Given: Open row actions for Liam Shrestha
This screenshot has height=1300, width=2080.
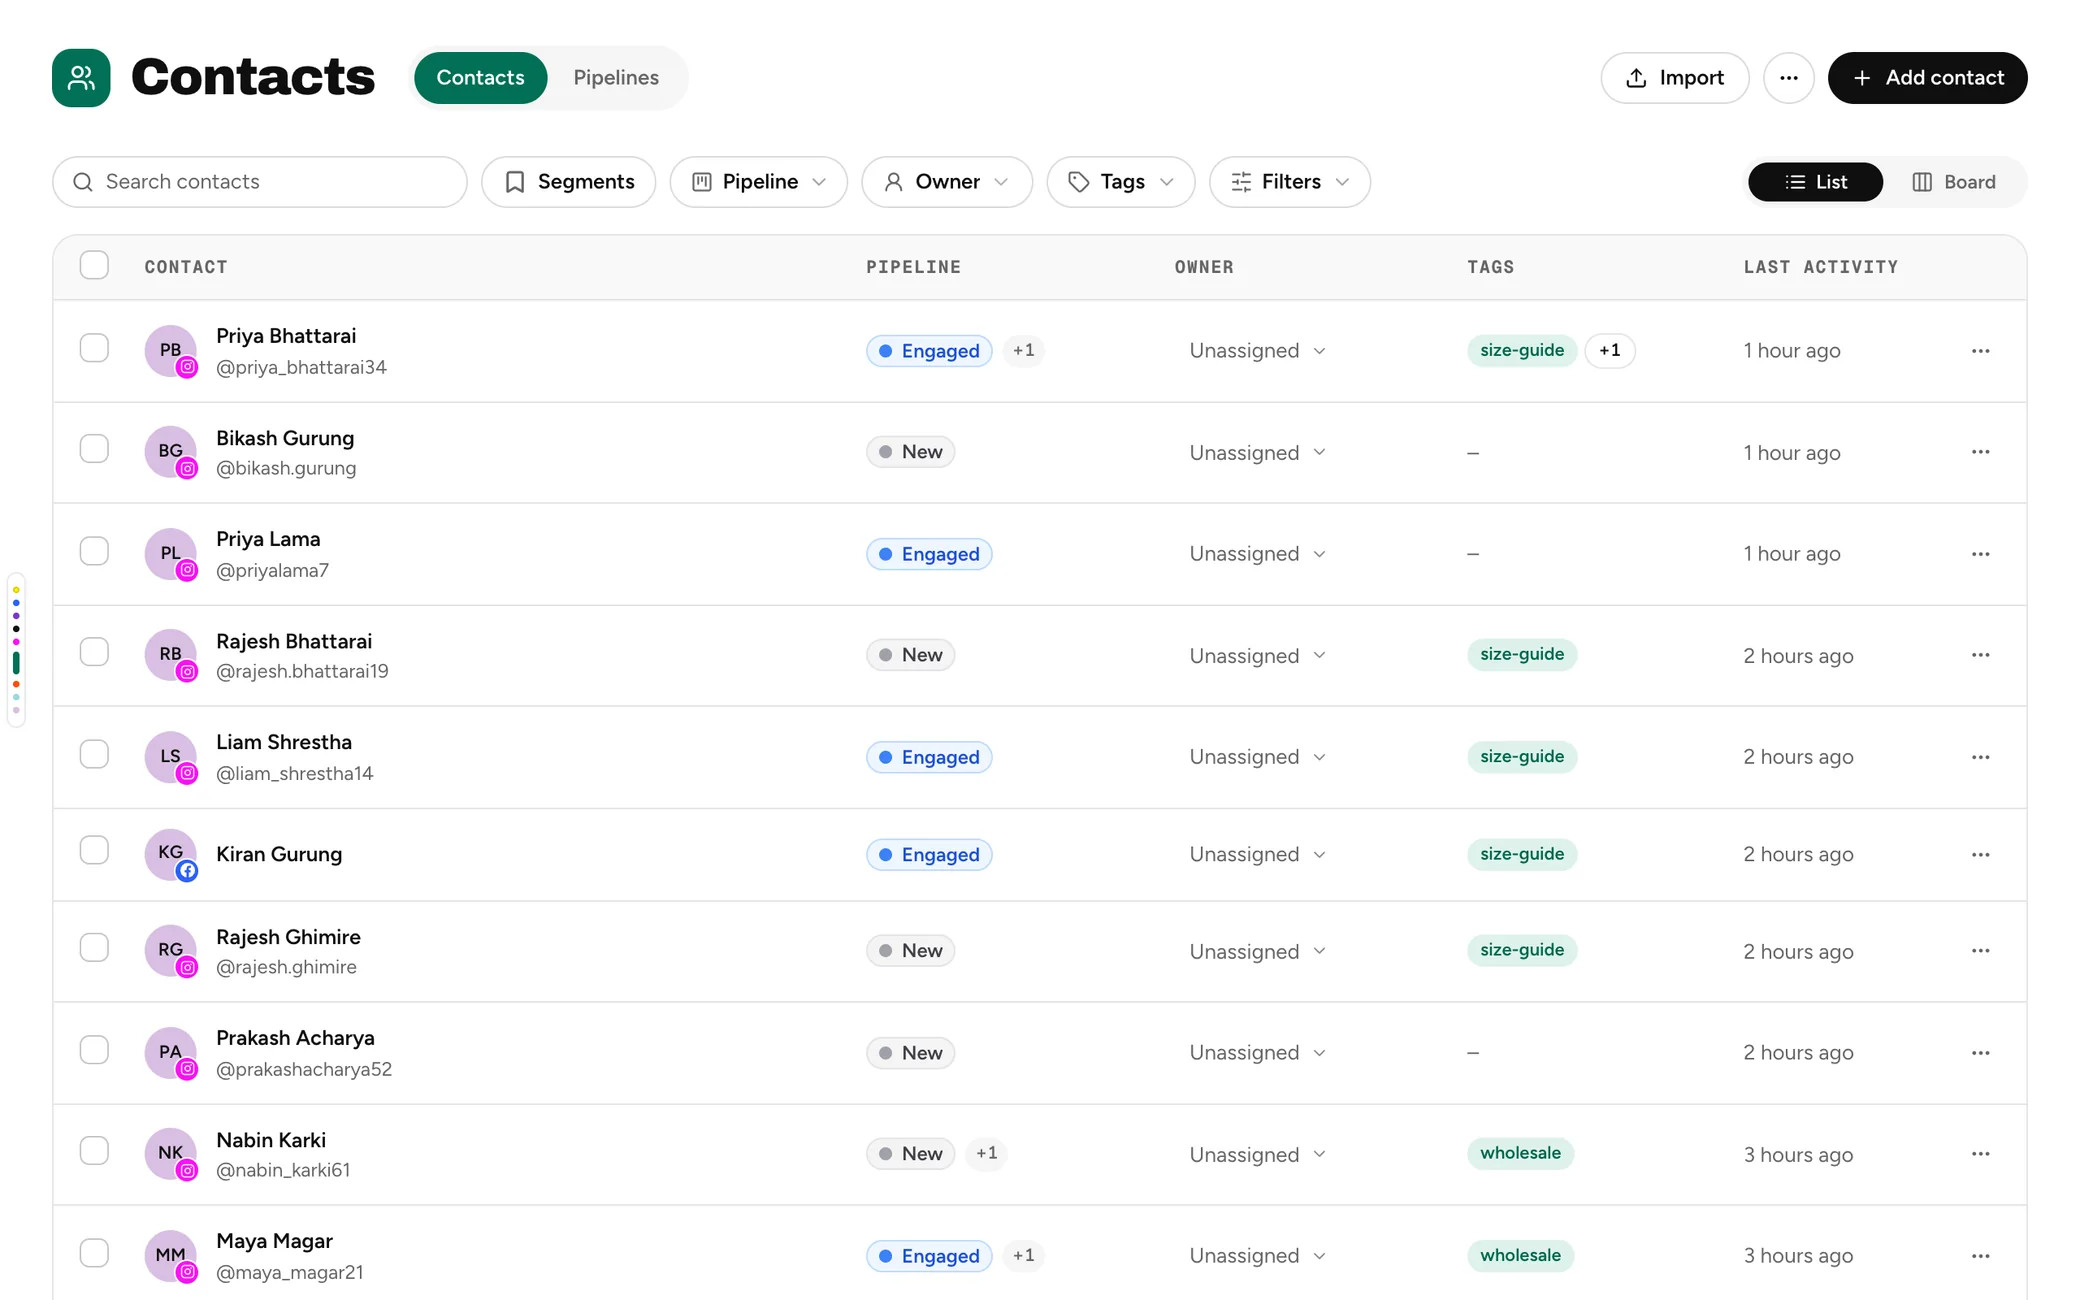Looking at the screenshot, I should click(x=1980, y=757).
